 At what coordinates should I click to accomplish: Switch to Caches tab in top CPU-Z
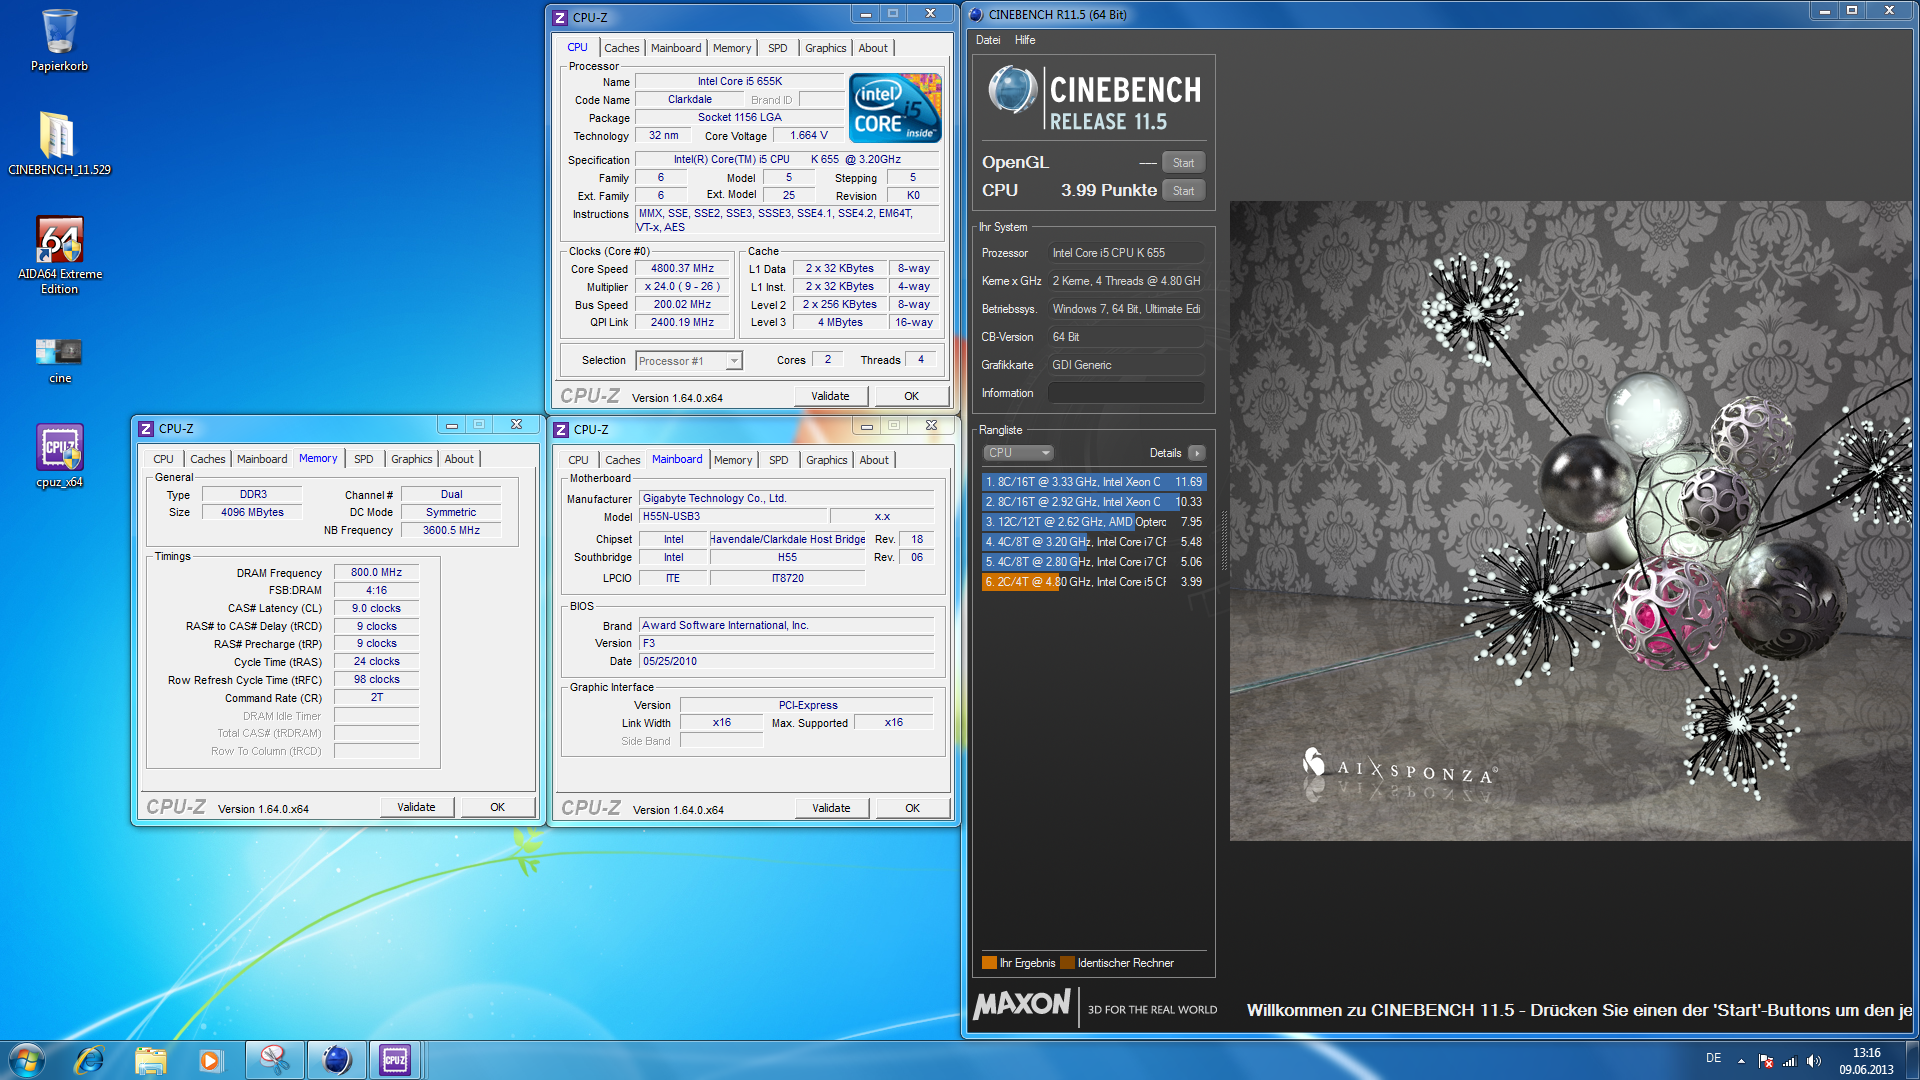(x=621, y=48)
